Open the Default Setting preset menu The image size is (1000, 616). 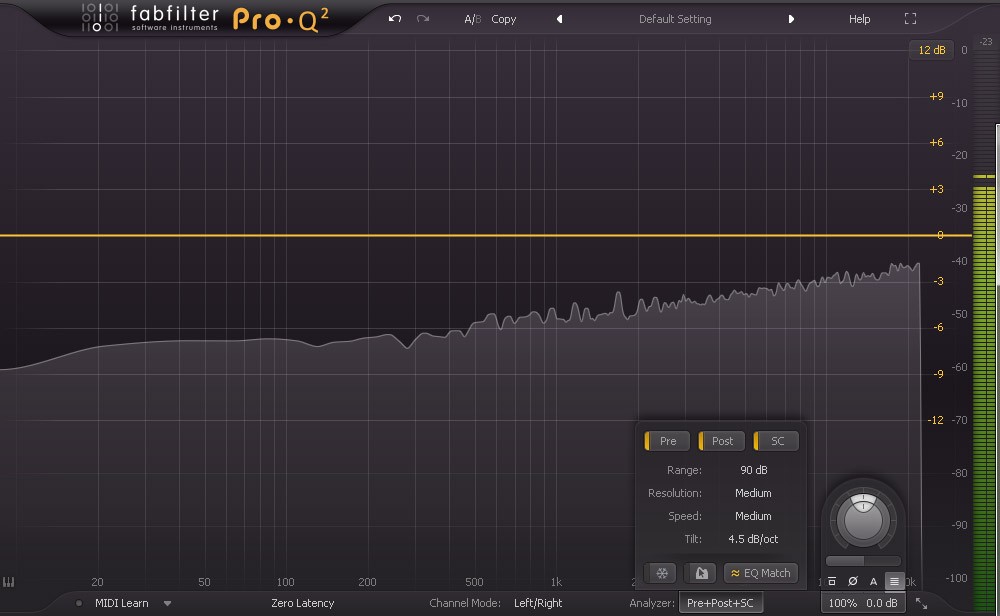[x=675, y=19]
